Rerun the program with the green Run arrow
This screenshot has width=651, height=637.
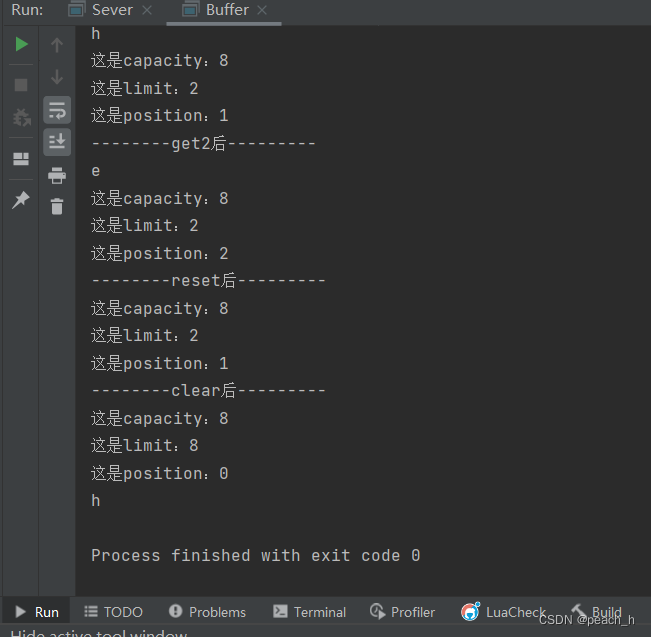point(21,44)
